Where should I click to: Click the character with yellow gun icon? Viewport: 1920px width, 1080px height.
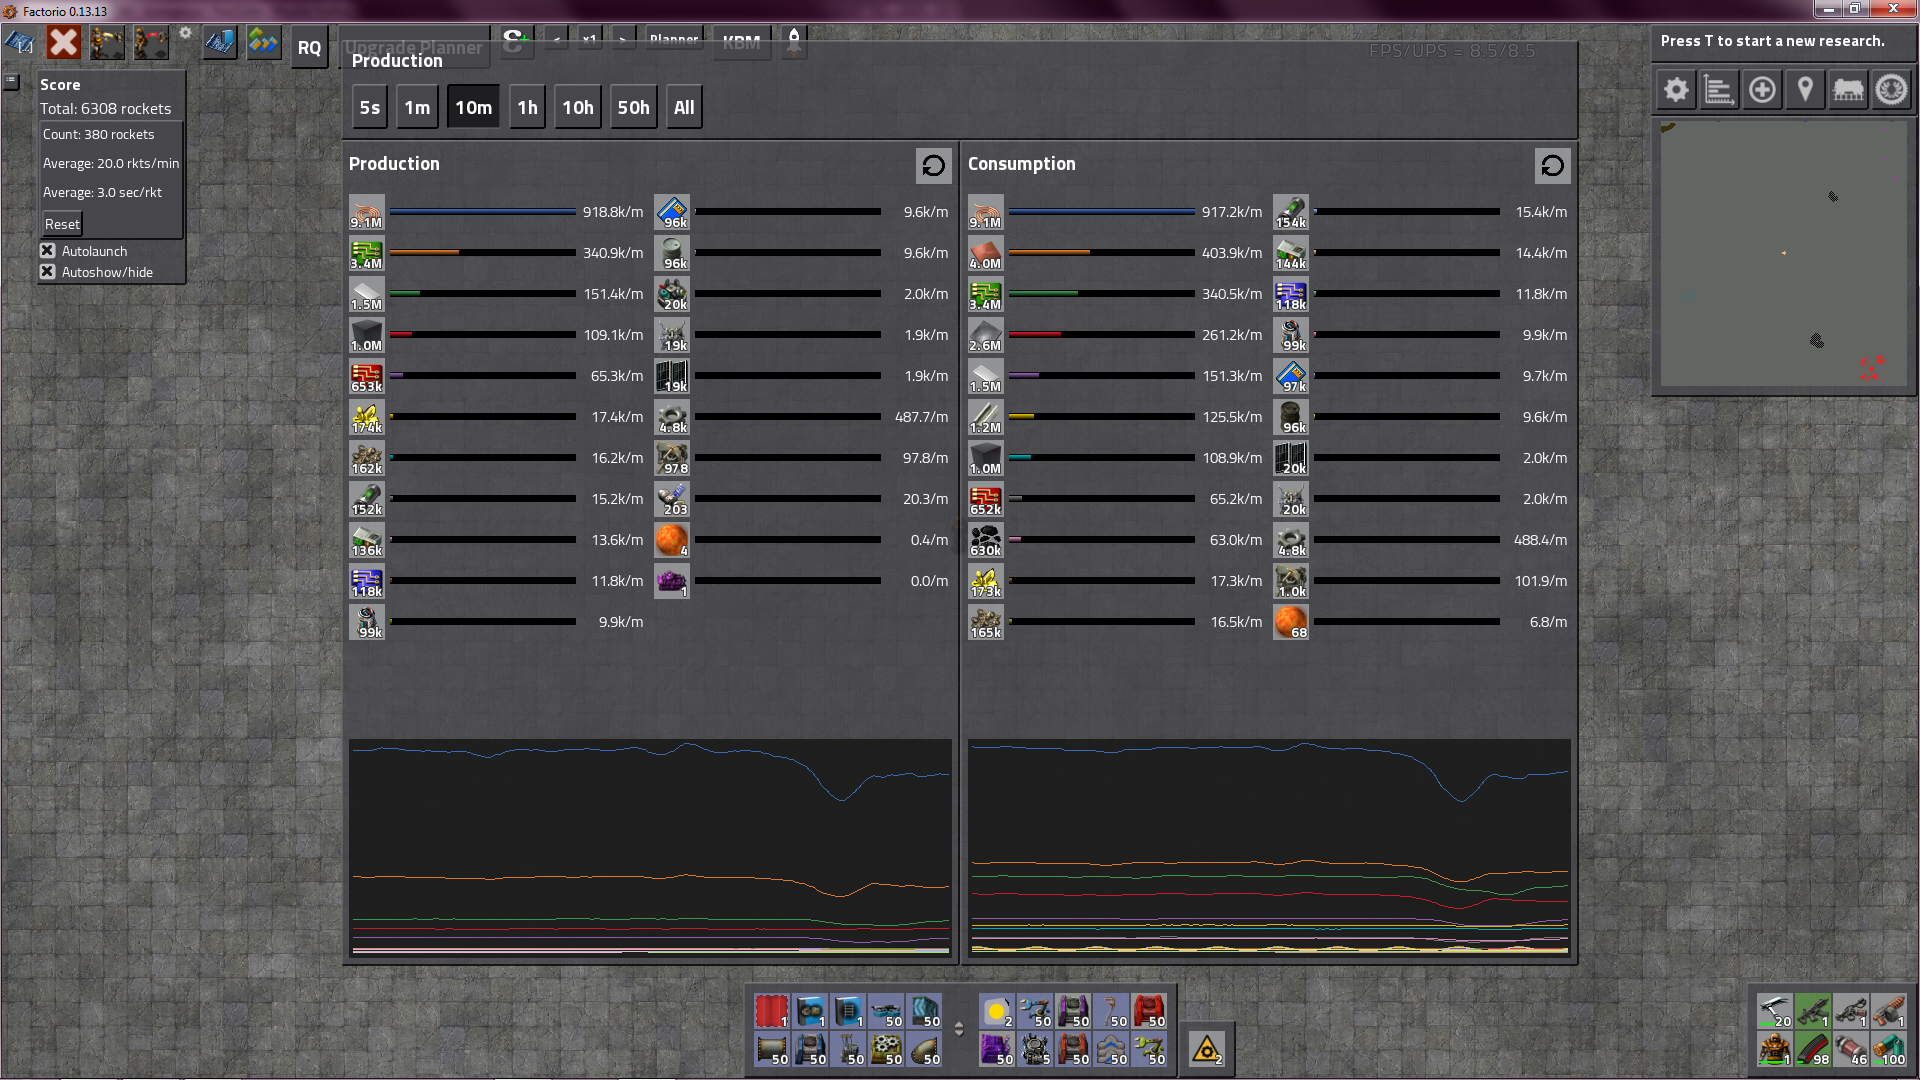pos(107,43)
